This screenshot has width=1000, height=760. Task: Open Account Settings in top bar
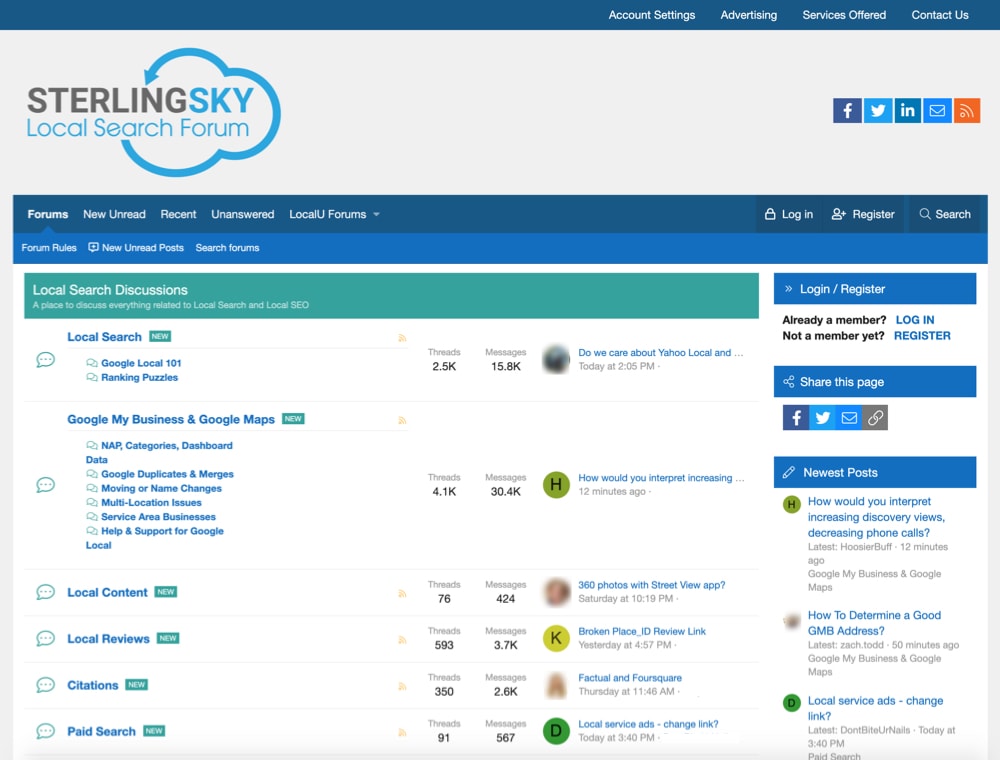(652, 15)
